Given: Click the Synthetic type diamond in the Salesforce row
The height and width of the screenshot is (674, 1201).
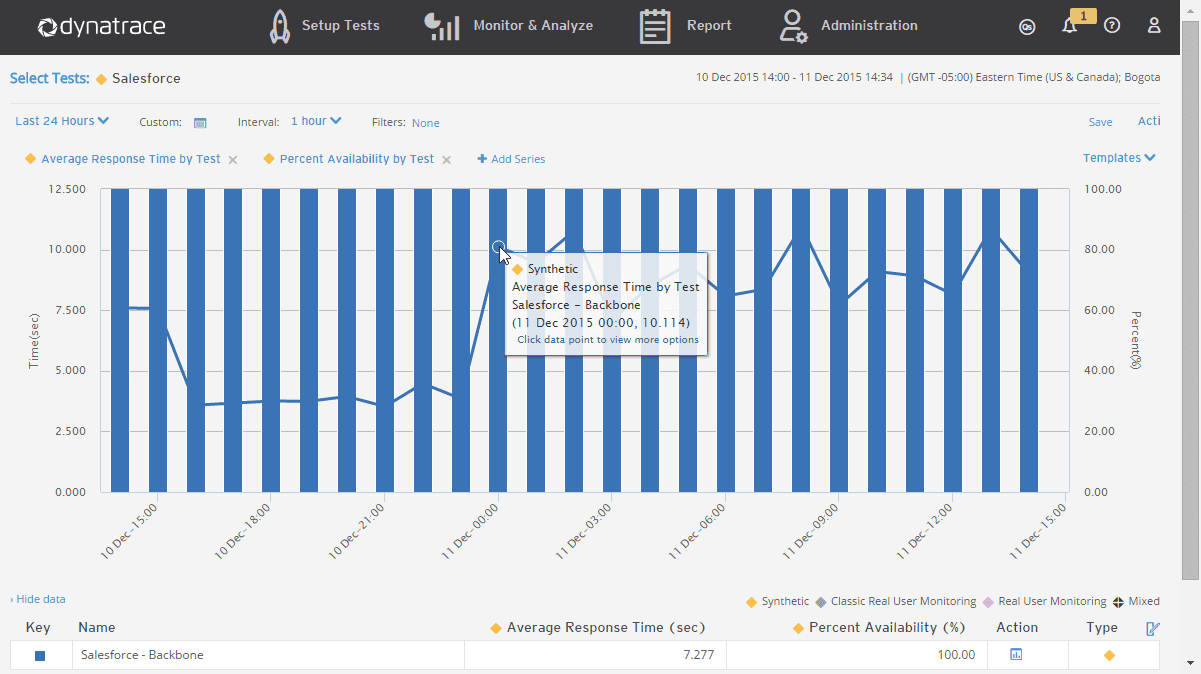Looking at the screenshot, I should point(1109,655).
